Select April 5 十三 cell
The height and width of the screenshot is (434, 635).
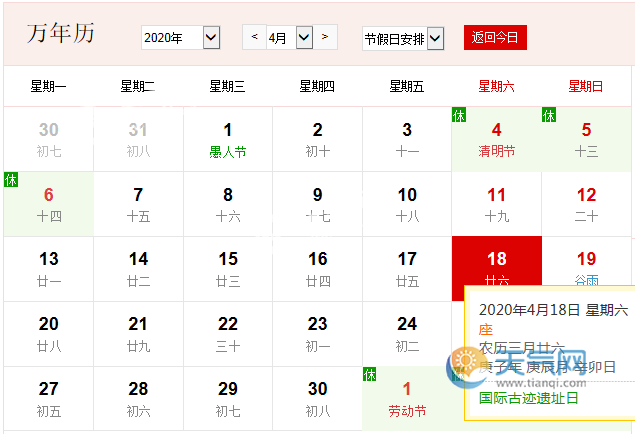[586, 139]
